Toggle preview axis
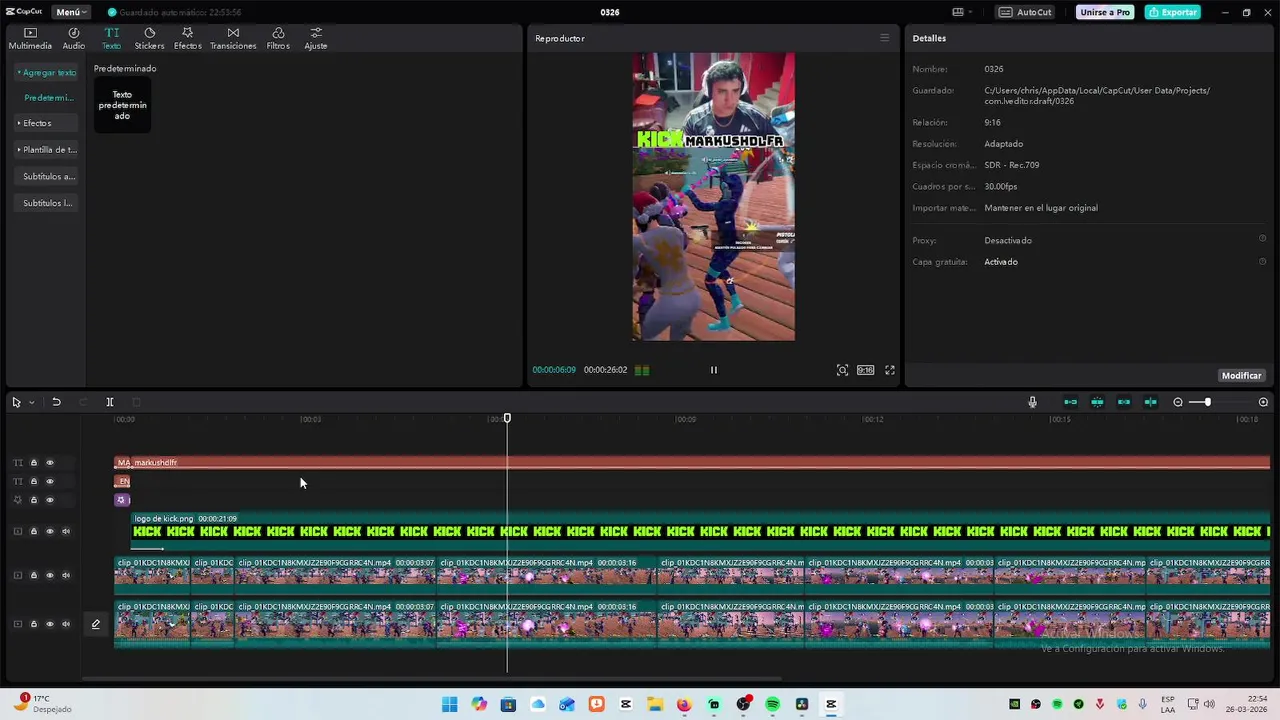1280x720 pixels. [x=1151, y=402]
